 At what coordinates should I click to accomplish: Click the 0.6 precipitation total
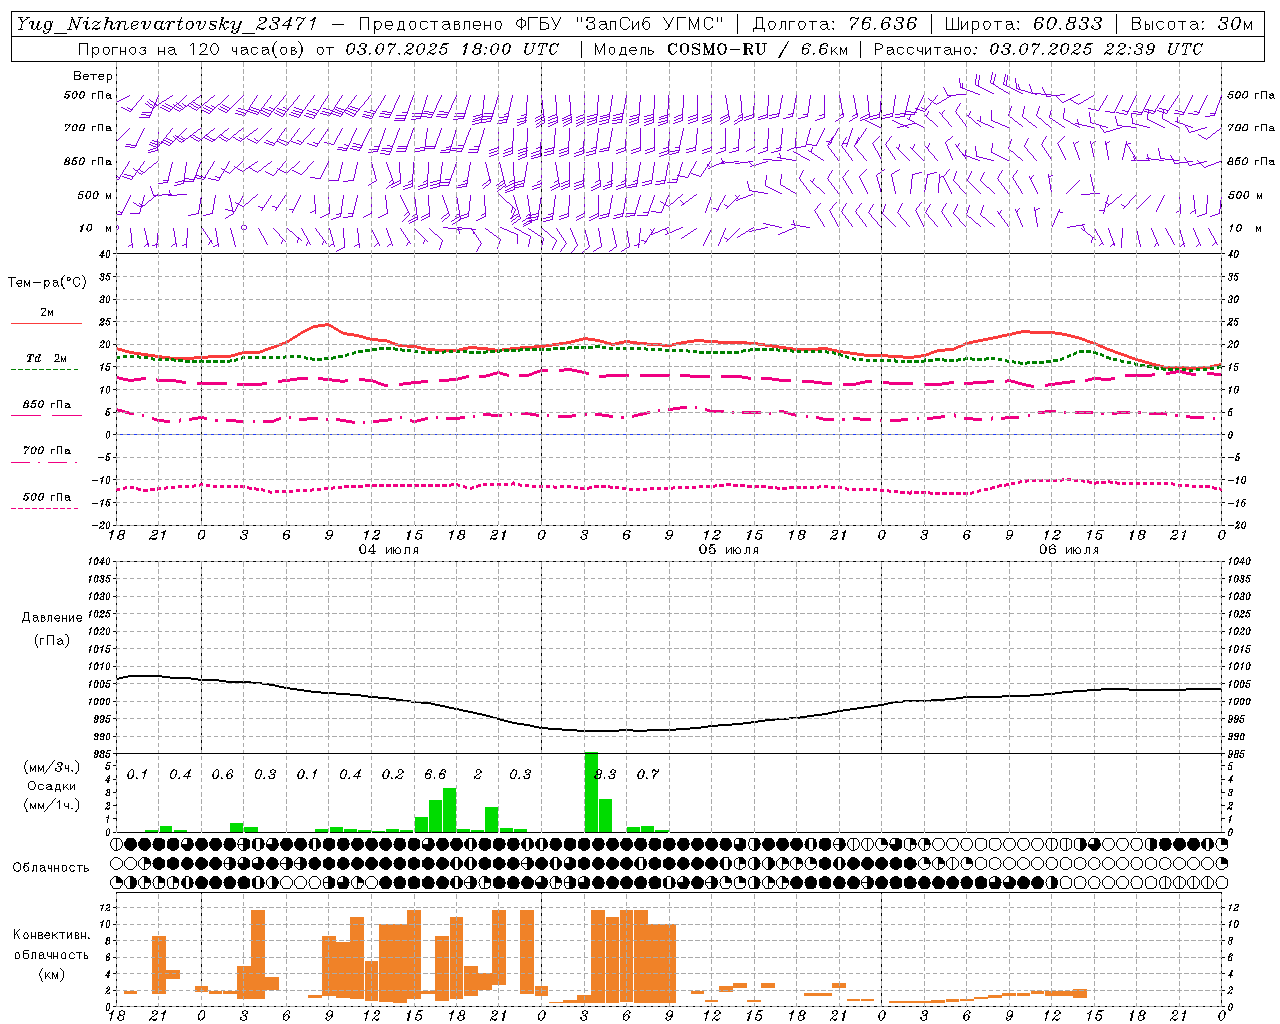pos(222,774)
